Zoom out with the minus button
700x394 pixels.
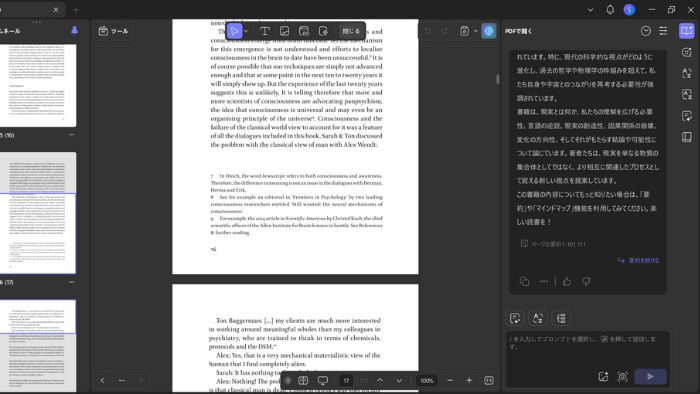(450, 381)
